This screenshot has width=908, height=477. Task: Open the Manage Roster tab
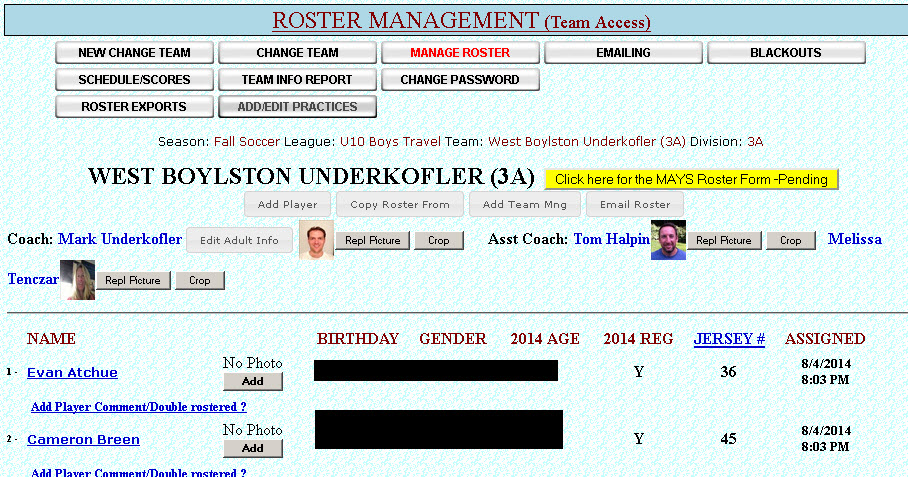click(460, 53)
